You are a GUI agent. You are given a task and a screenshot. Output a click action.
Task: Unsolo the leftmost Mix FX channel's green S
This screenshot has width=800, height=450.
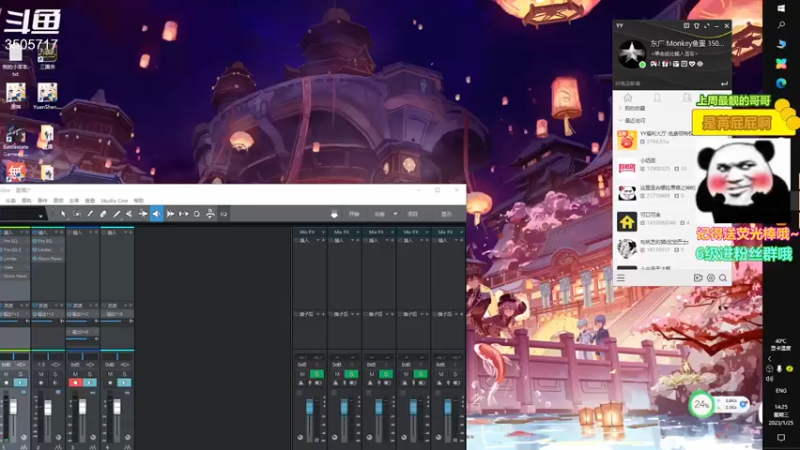coord(317,374)
